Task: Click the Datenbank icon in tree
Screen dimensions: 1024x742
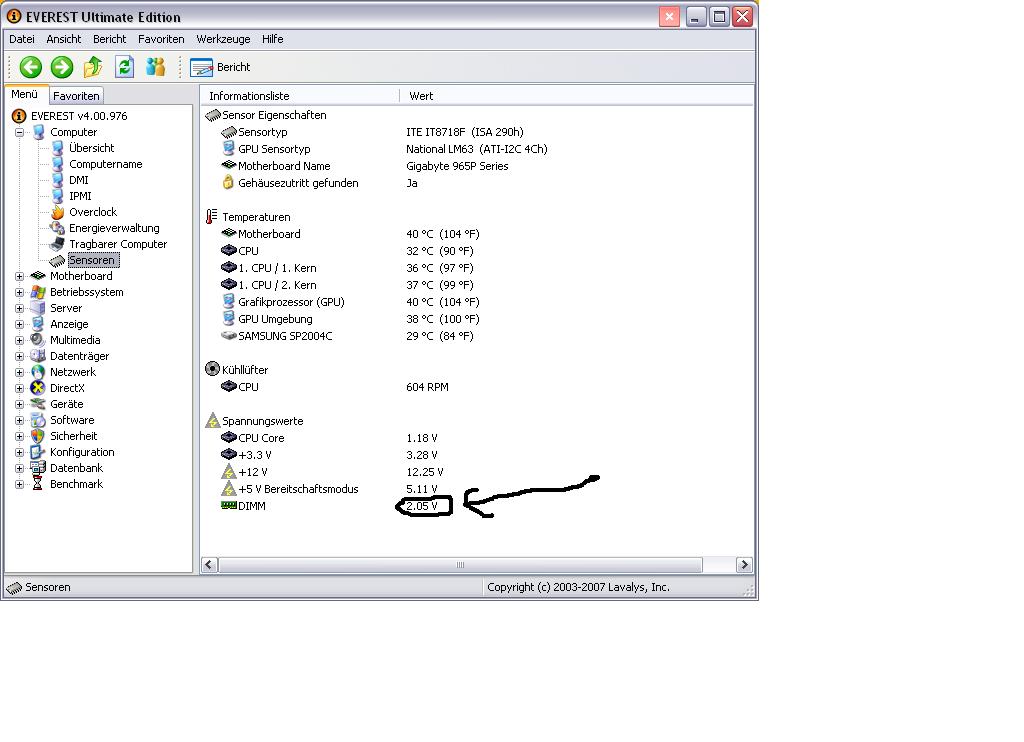Action: pyautogui.click(x=38, y=468)
